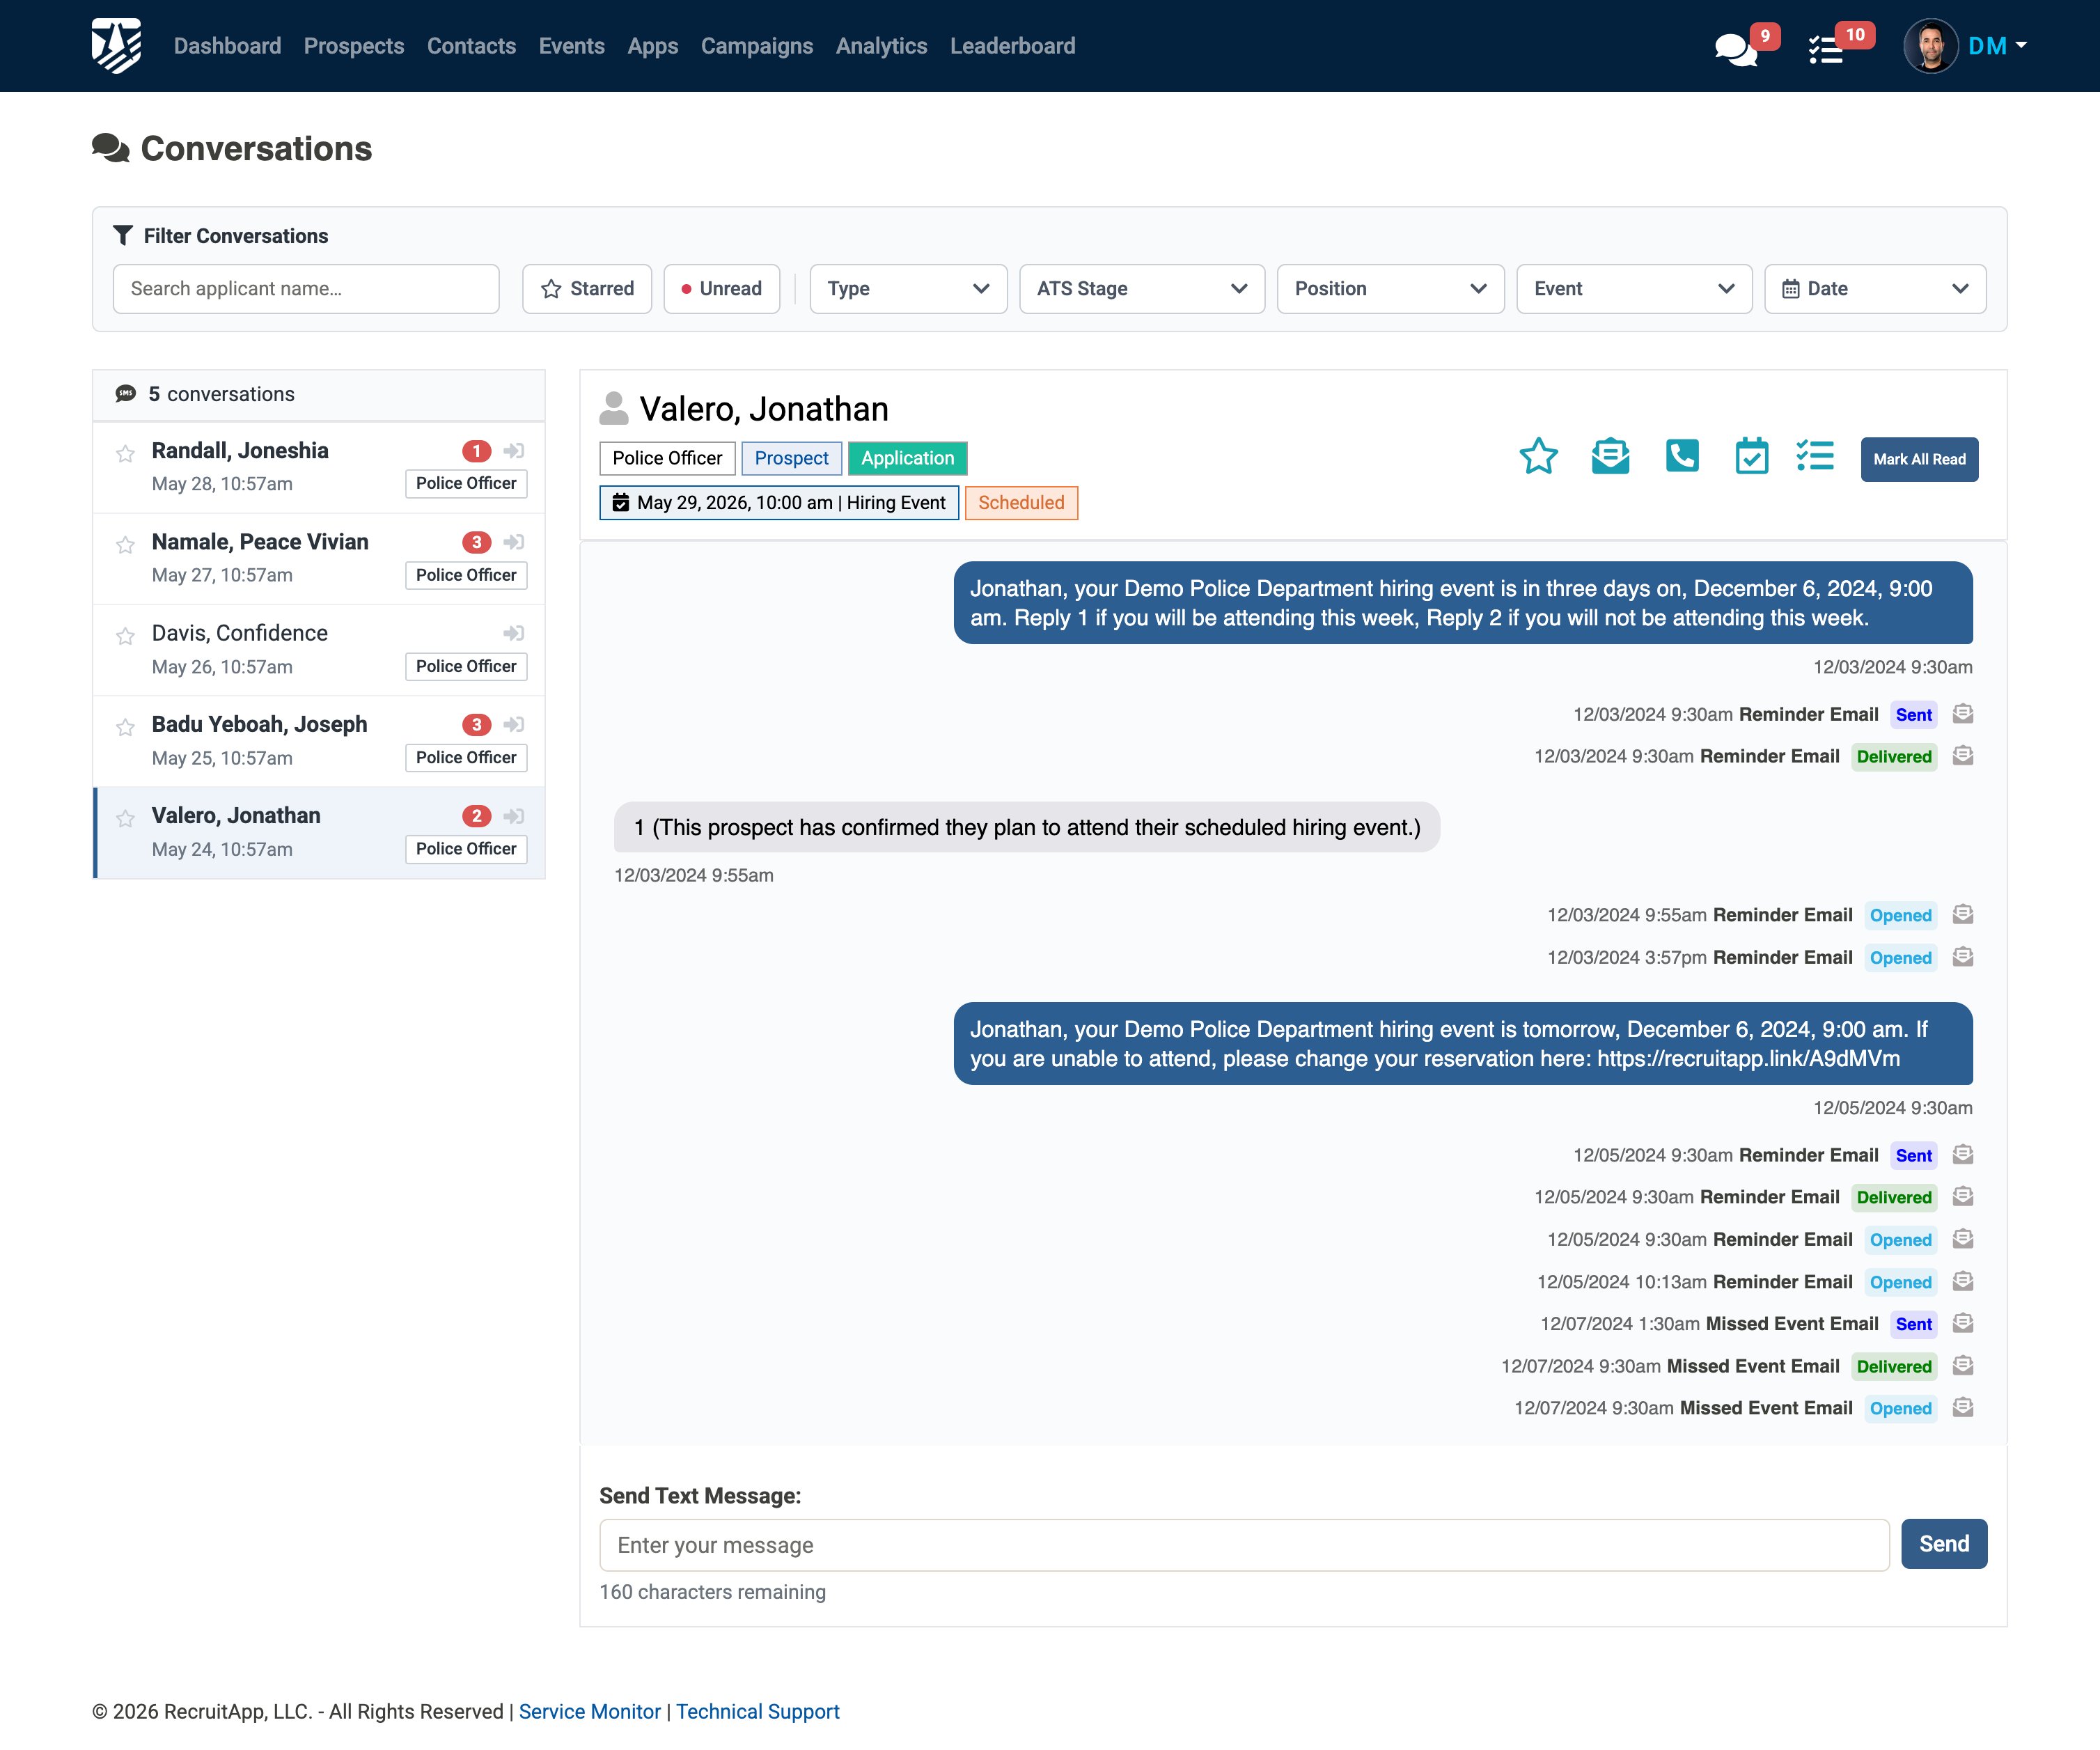Screen dimensions: 2100x1750
Task: Open the Service Monitor link
Action: pos(590,1711)
